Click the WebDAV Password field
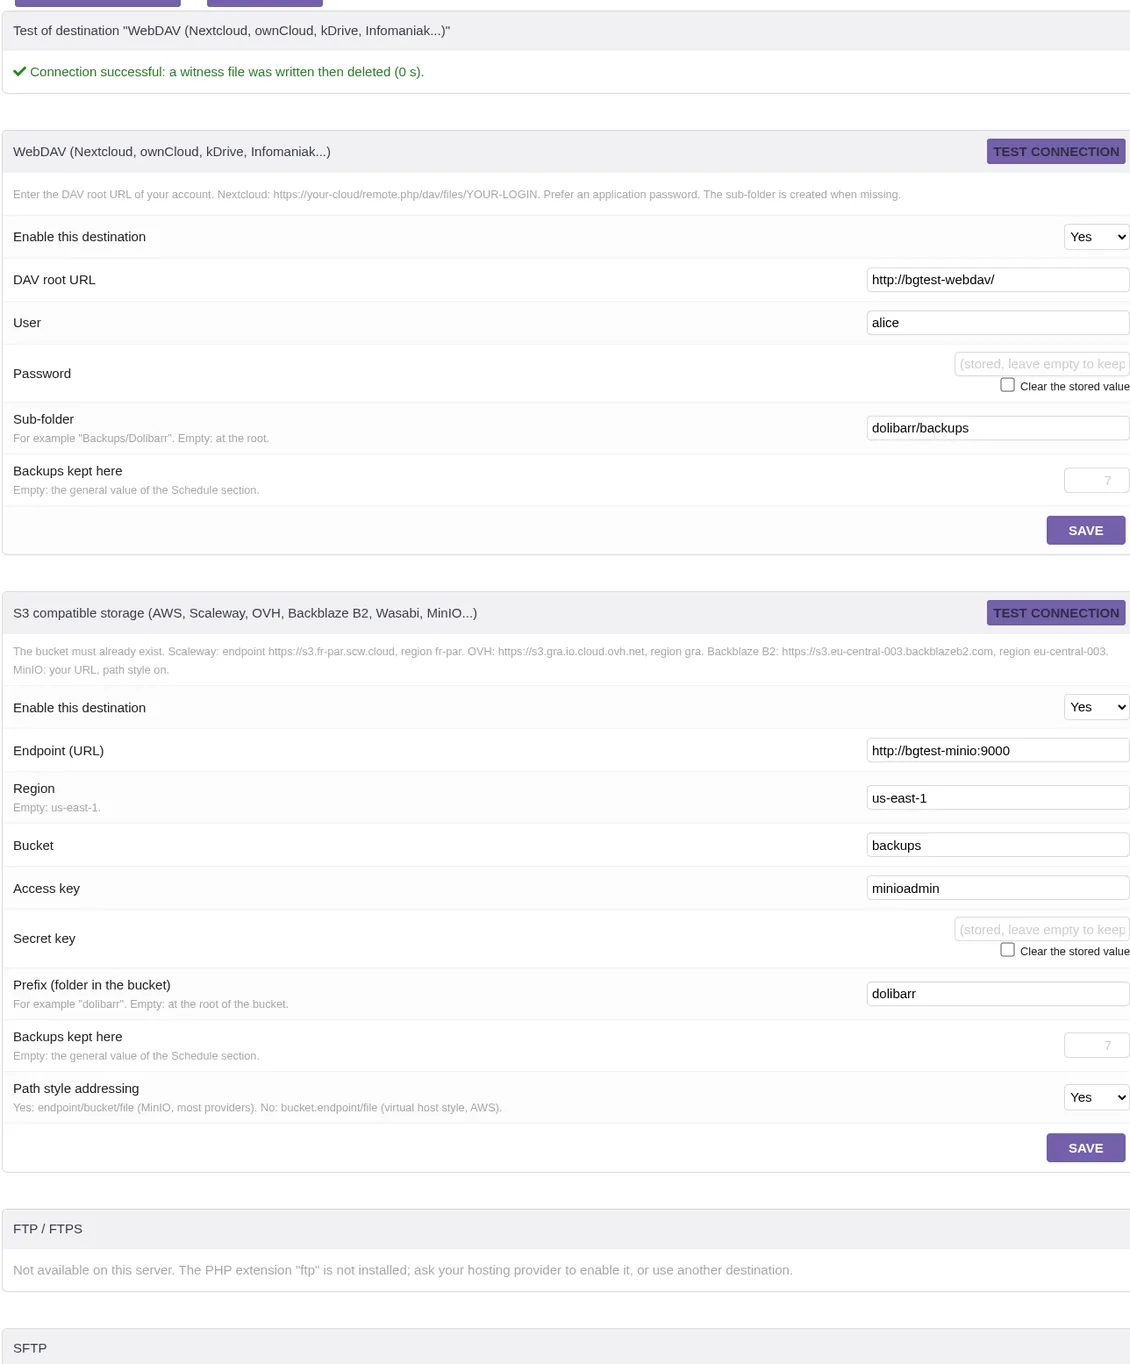Viewport: 1130px width, 1364px height. 1042,364
